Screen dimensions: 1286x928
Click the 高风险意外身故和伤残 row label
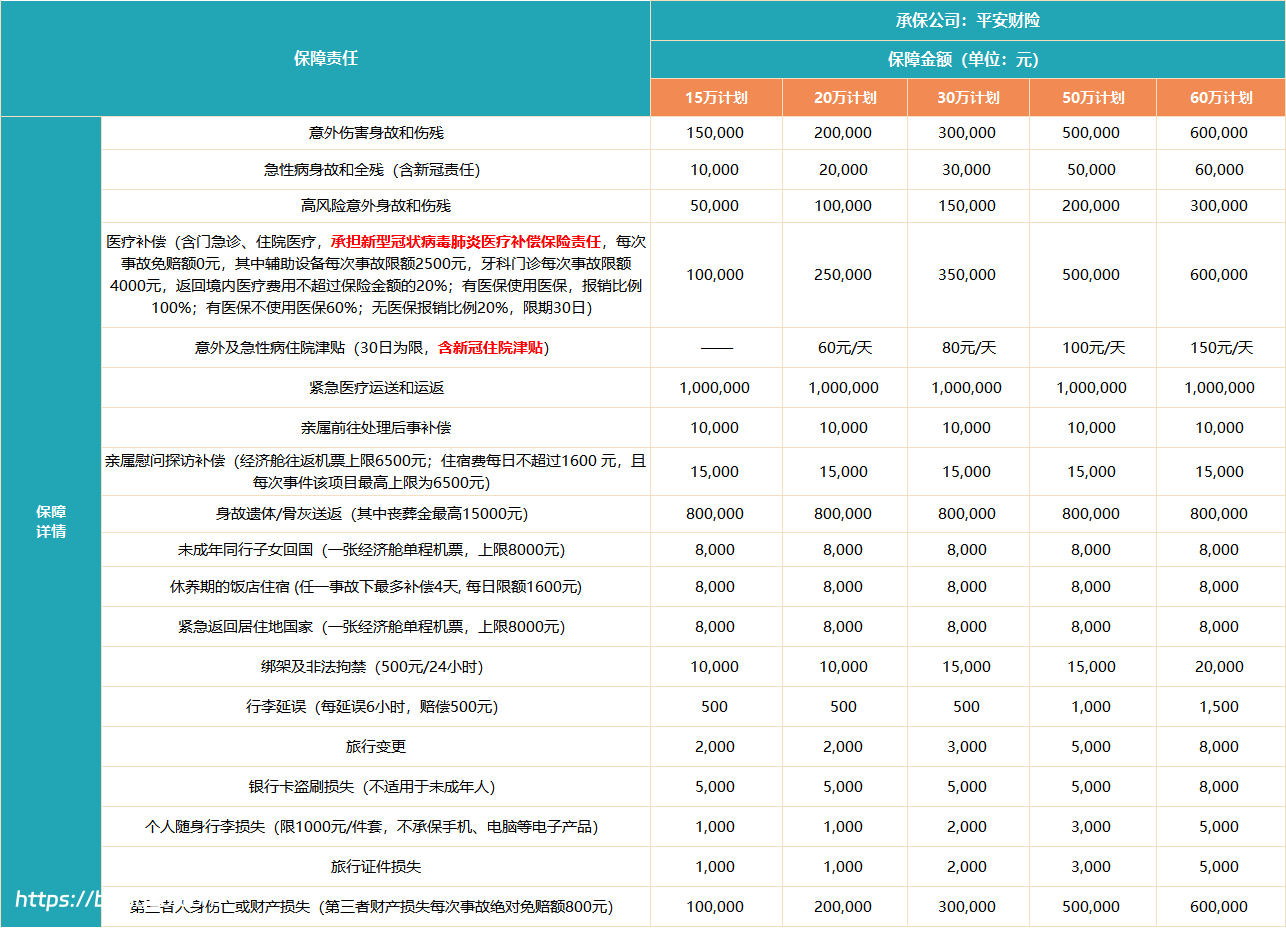(375, 205)
